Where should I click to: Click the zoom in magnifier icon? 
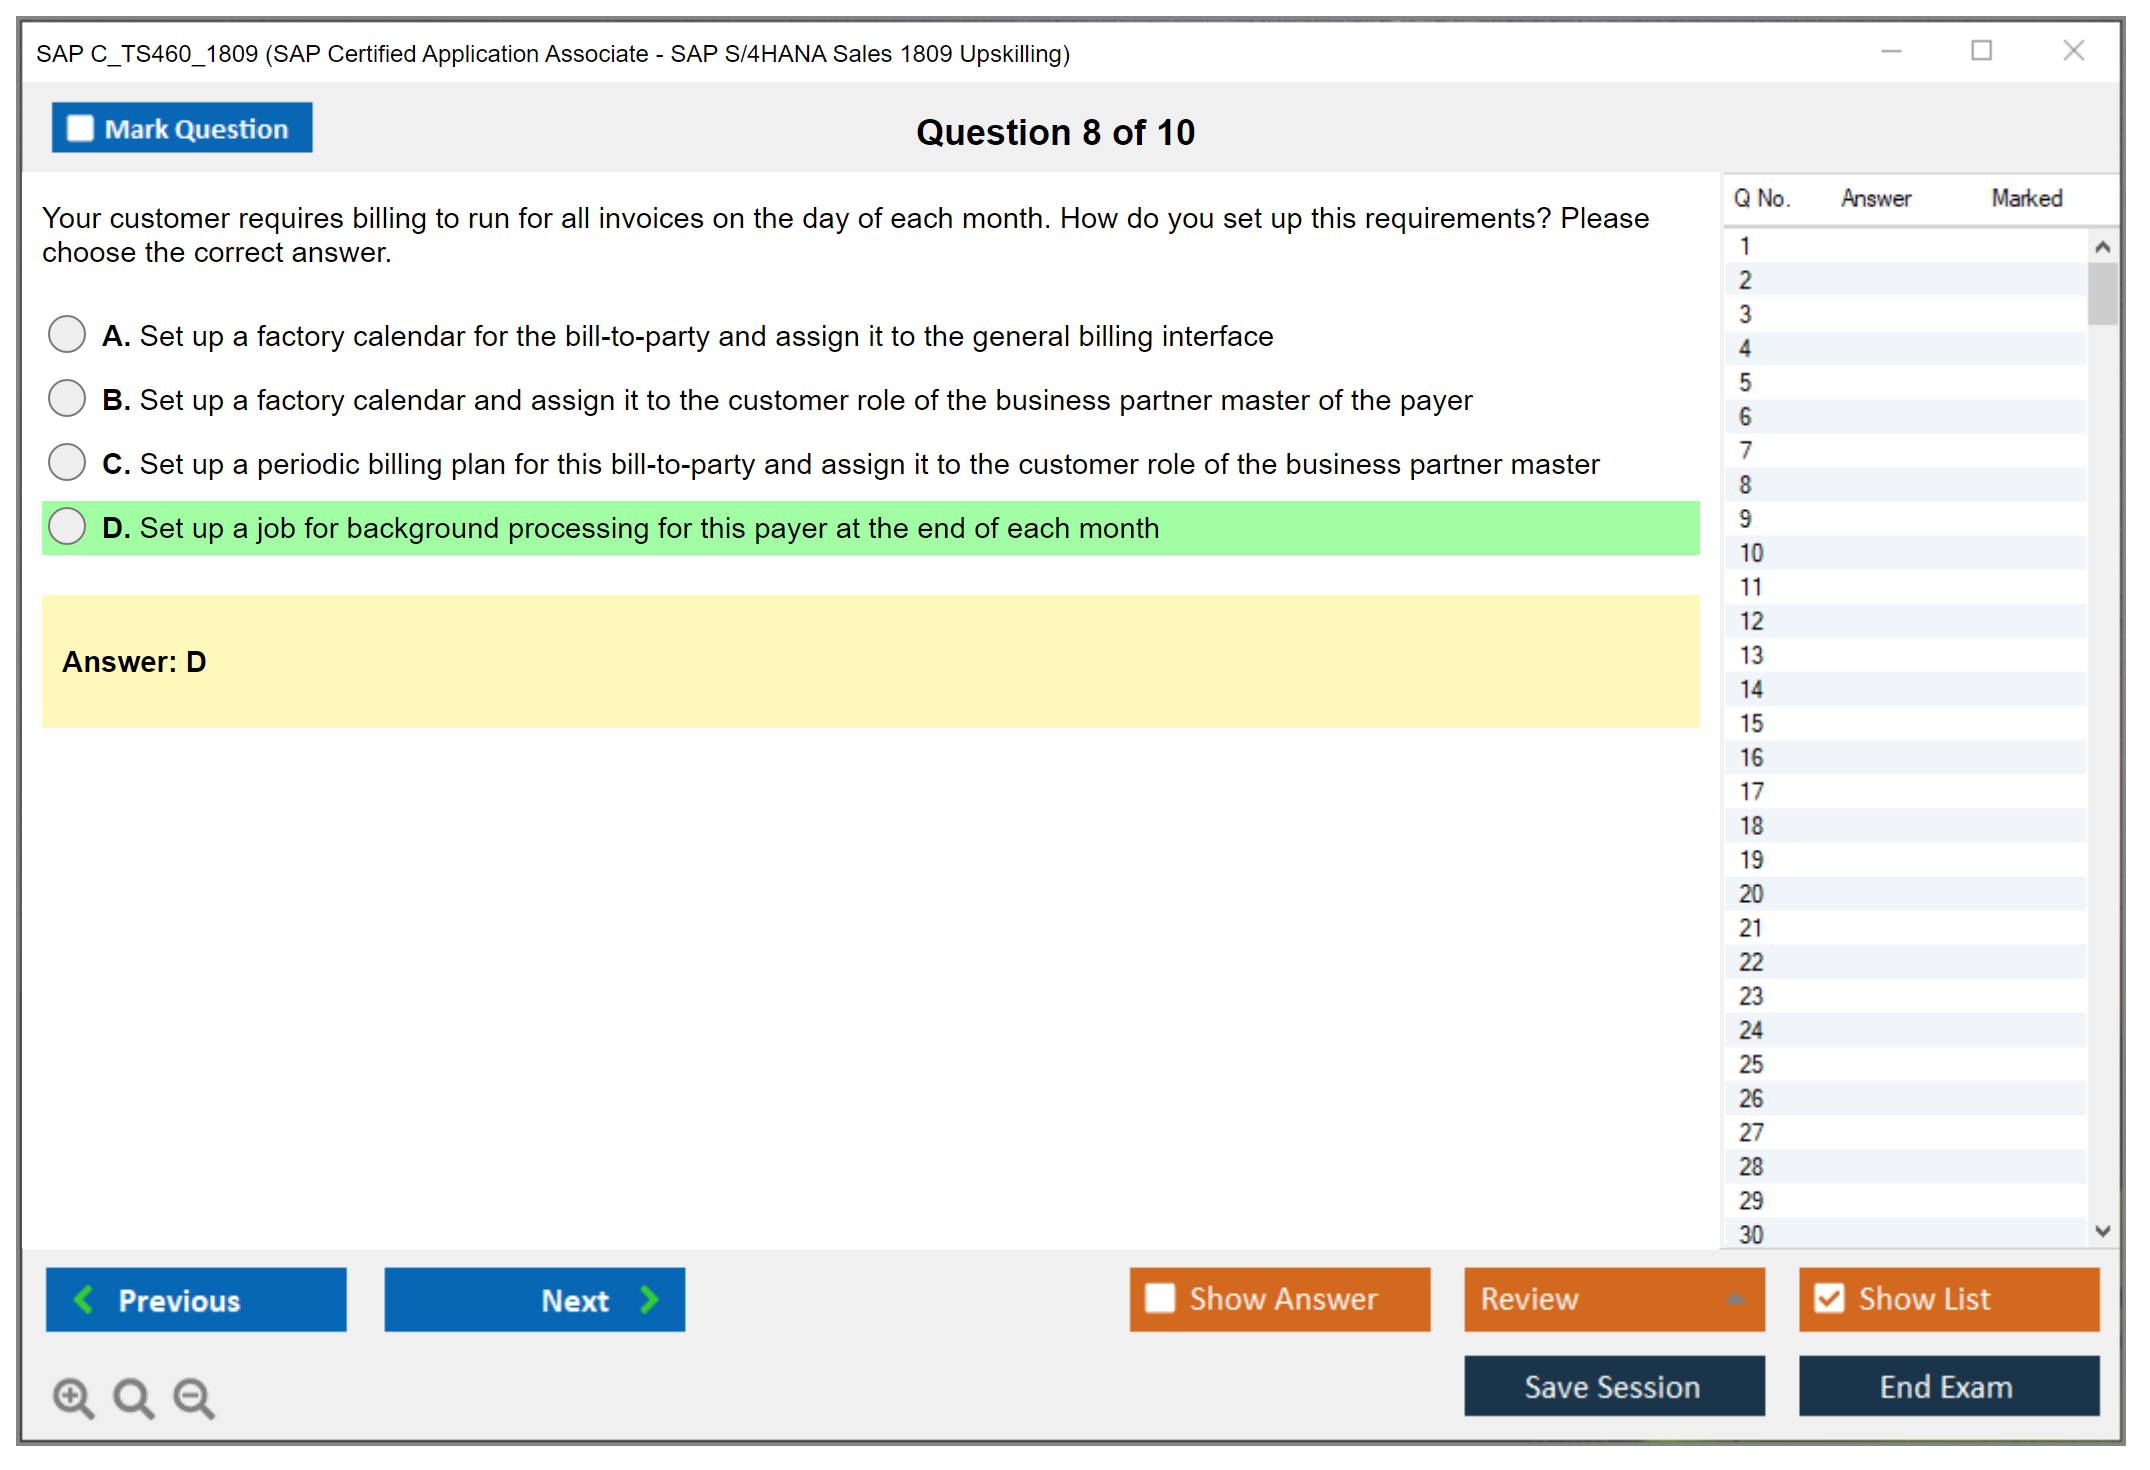point(73,1397)
